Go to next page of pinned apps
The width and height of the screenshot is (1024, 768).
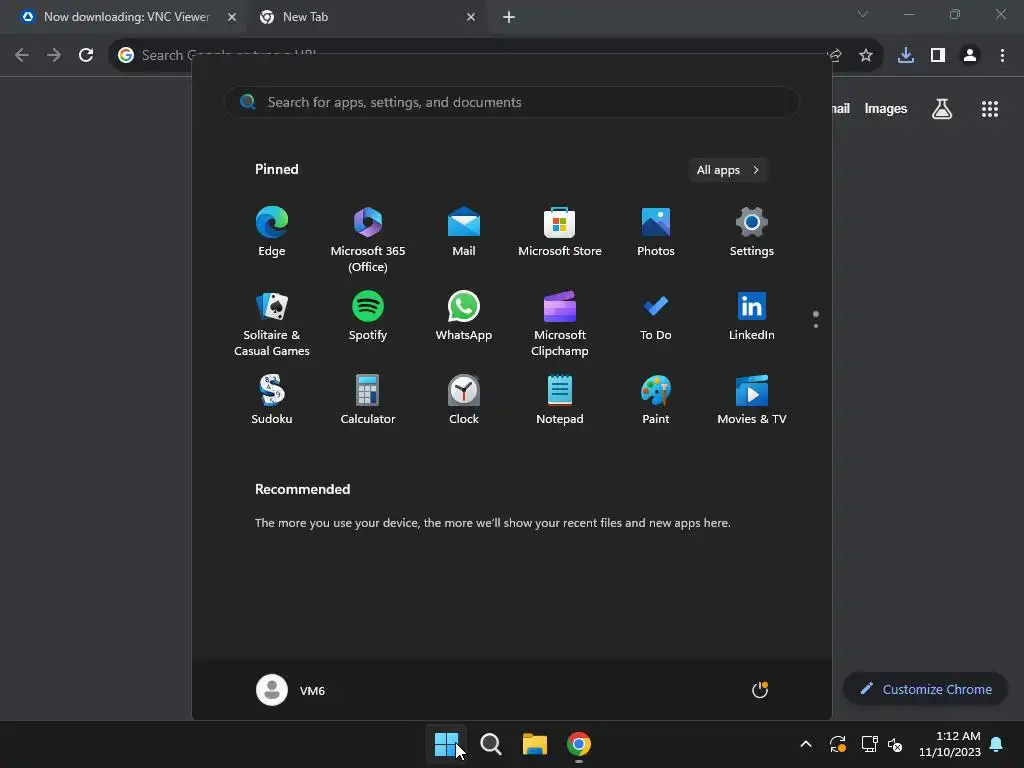click(x=816, y=325)
